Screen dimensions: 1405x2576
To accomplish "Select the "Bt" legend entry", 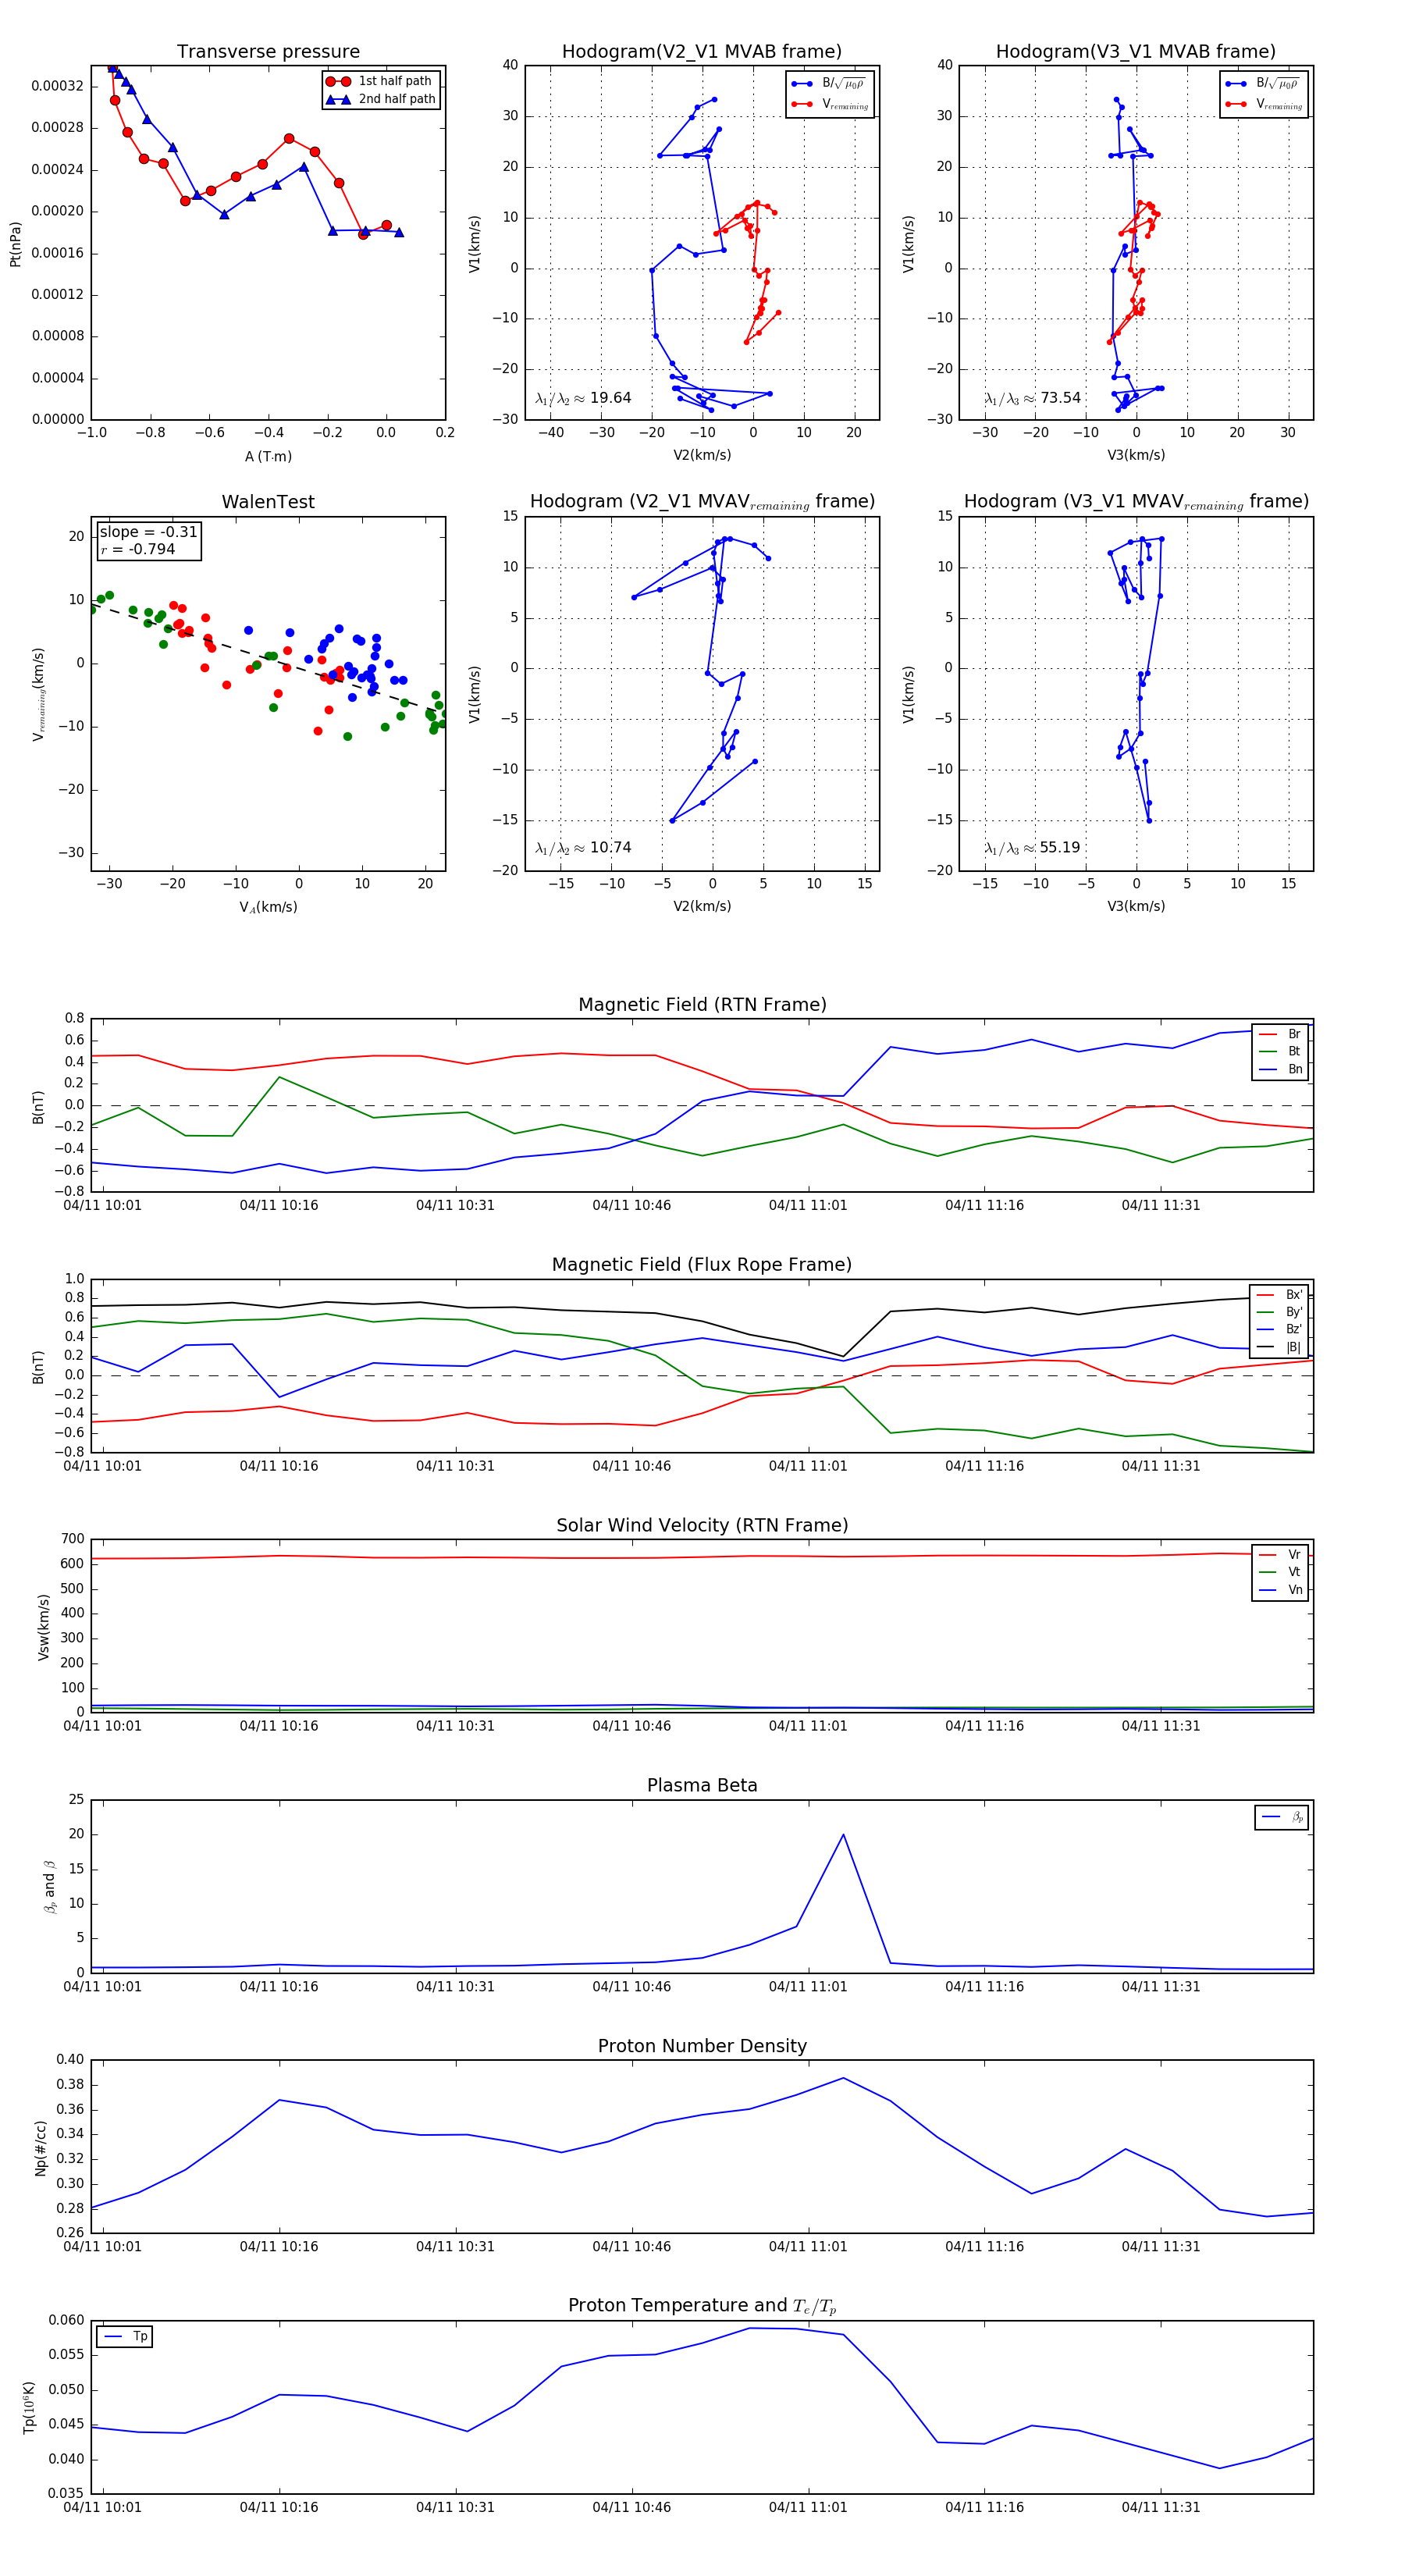I will coord(1281,1051).
